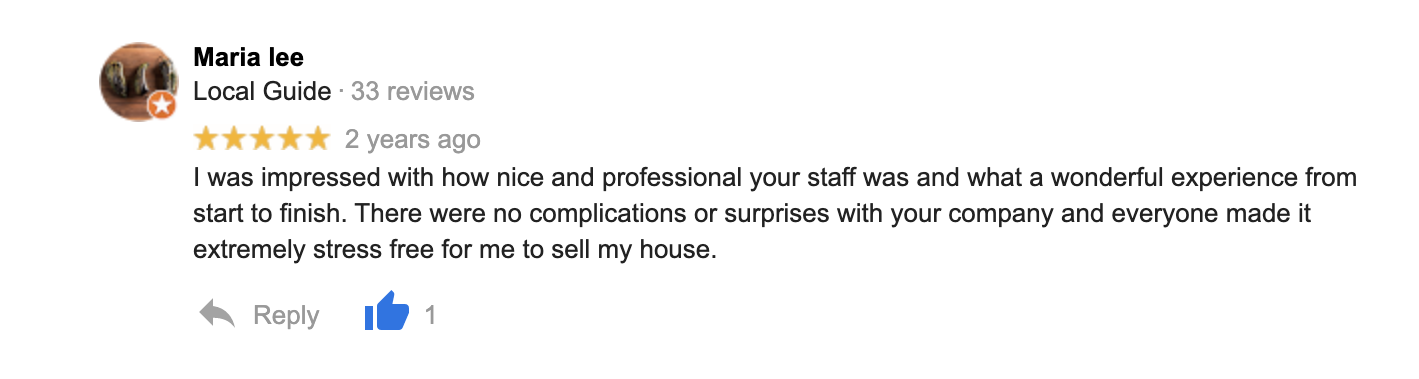Open the reviewer name Maria lee
This screenshot has width=1419, height=379.
coord(249,57)
